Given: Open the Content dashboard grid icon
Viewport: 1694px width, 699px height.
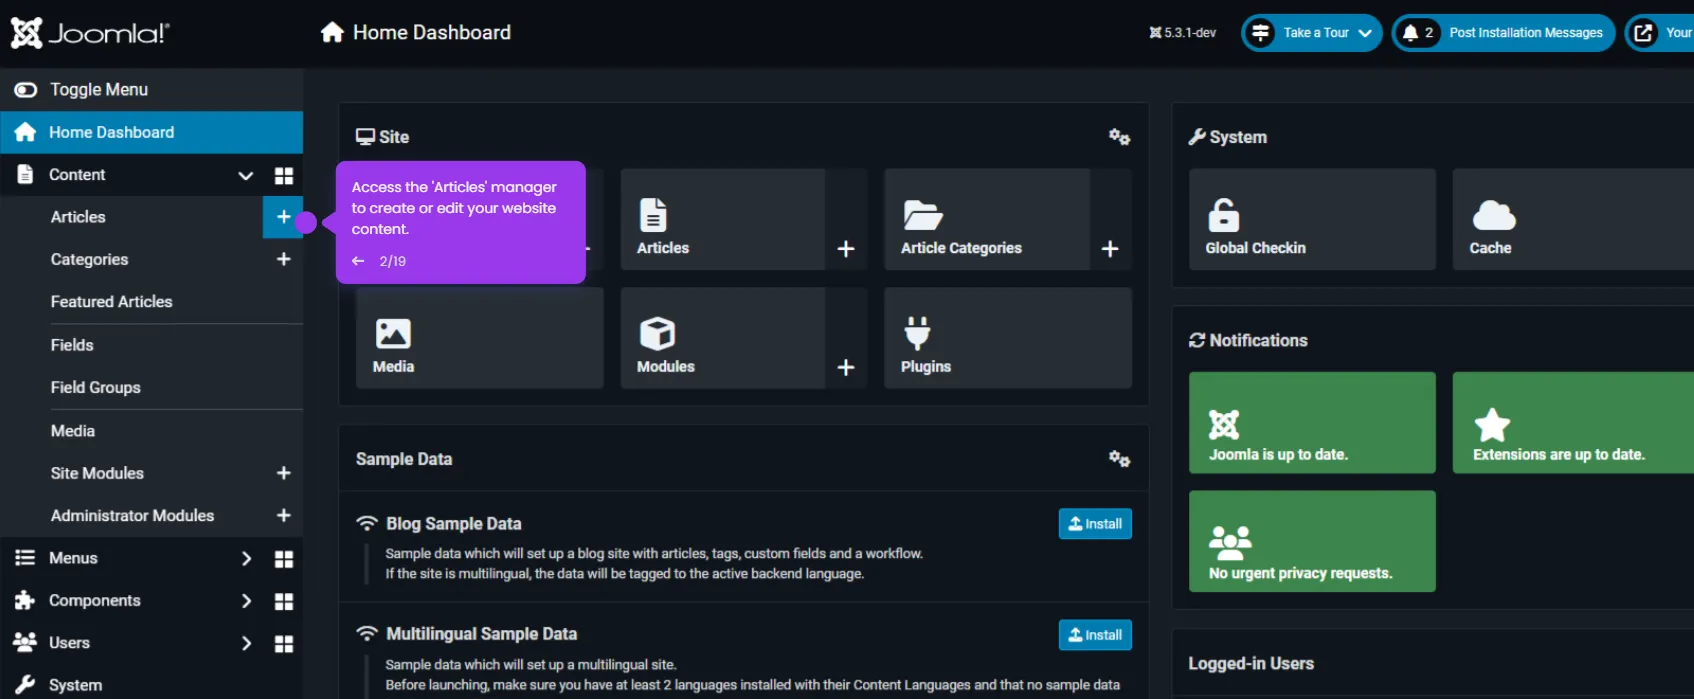Looking at the screenshot, I should point(284,175).
